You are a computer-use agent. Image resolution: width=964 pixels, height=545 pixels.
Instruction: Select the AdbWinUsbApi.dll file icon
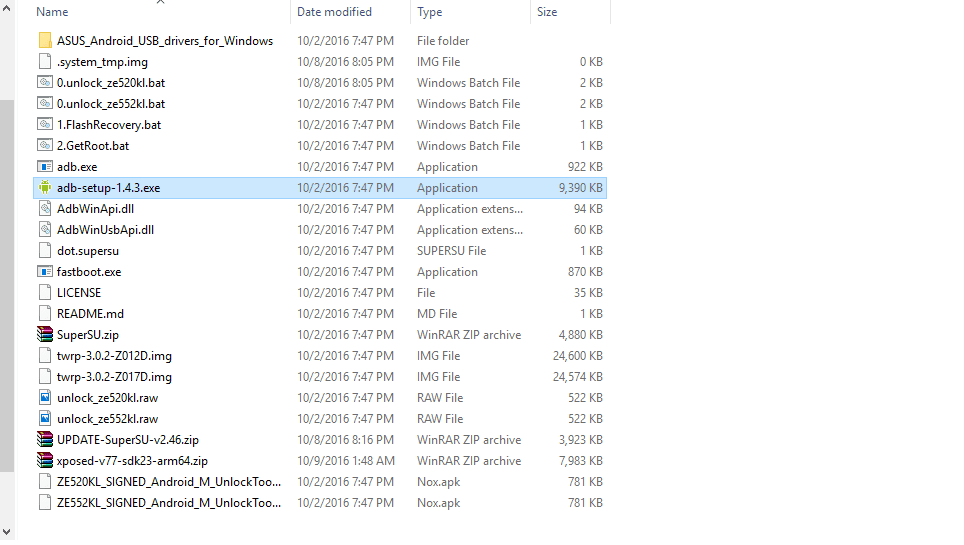click(x=45, y=229)
